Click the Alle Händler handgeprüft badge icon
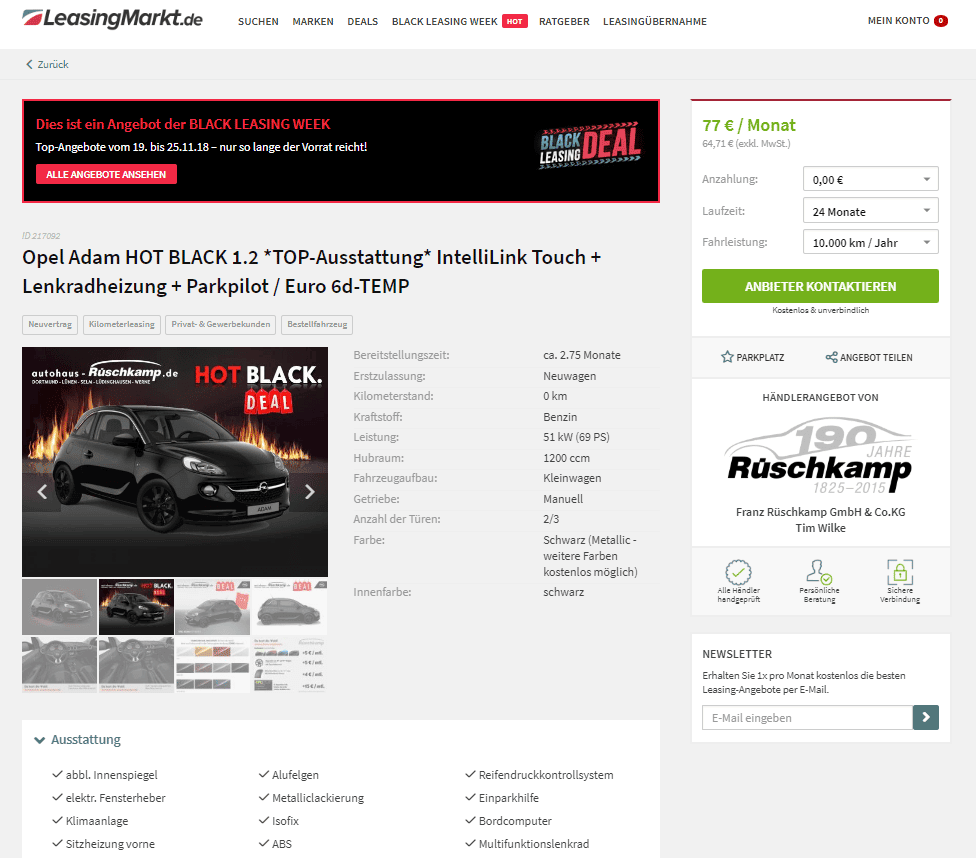 (x=738, y=572)
